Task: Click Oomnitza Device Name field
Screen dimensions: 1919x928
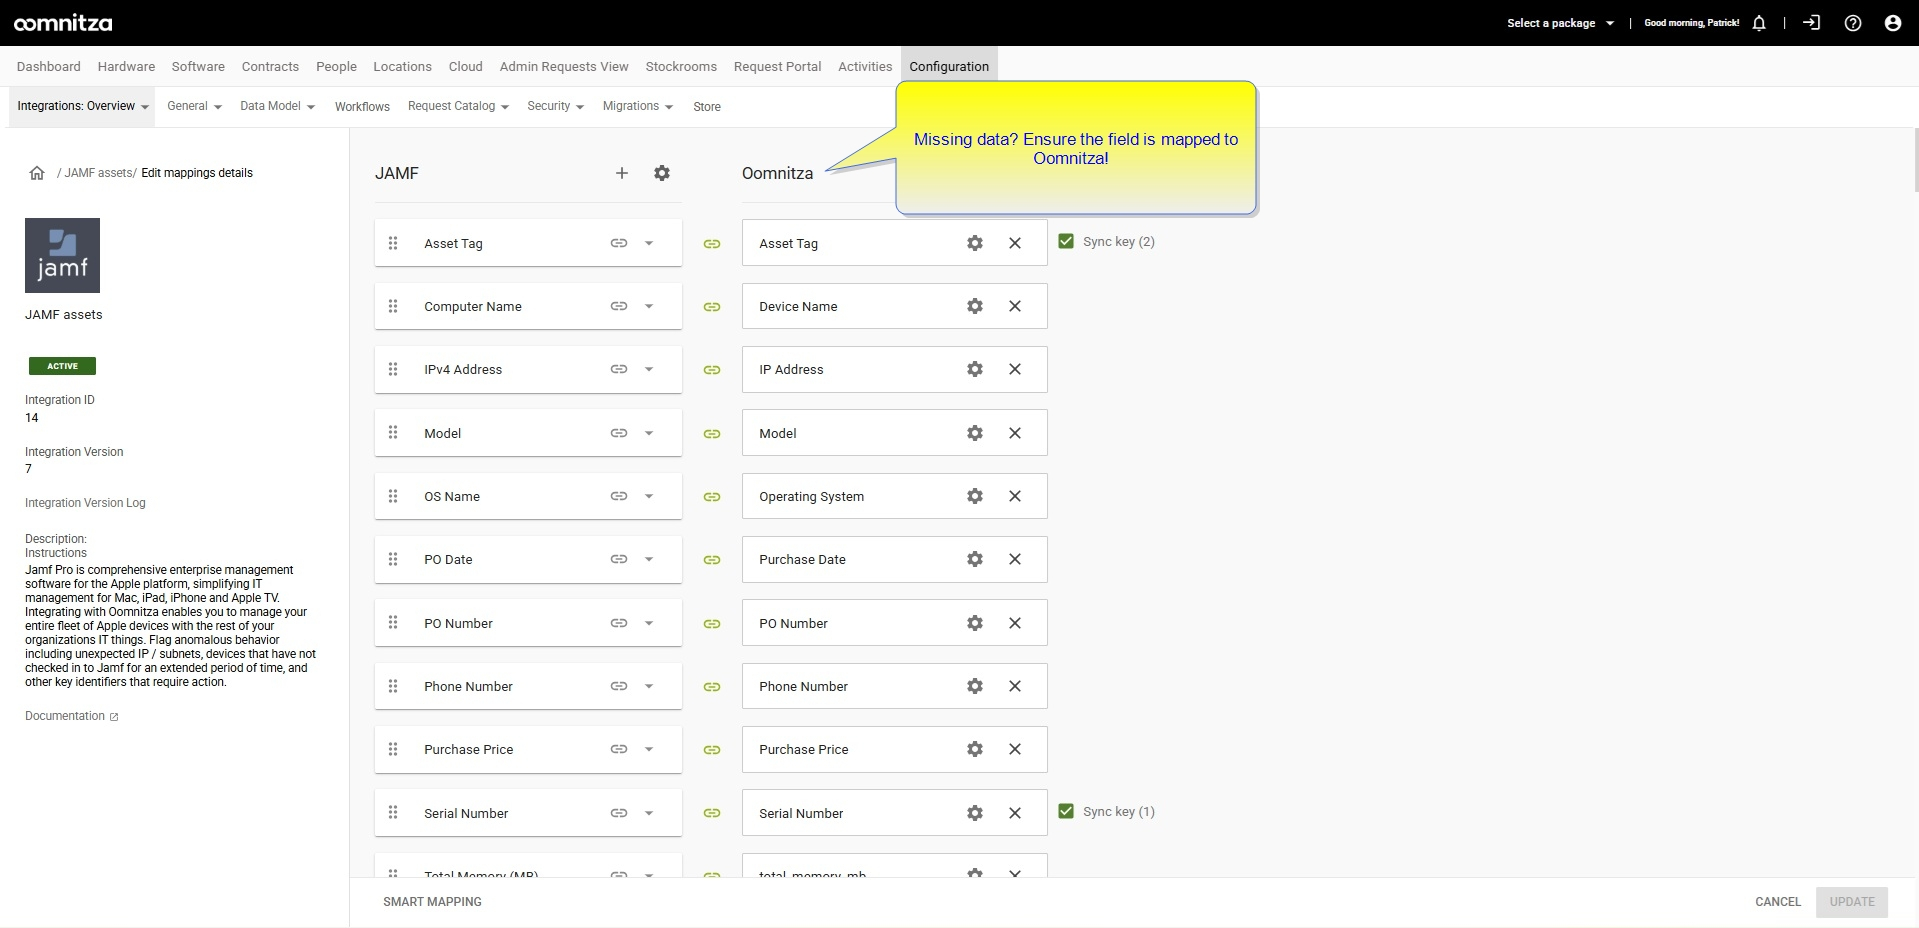Action: [x=895, y=306]
